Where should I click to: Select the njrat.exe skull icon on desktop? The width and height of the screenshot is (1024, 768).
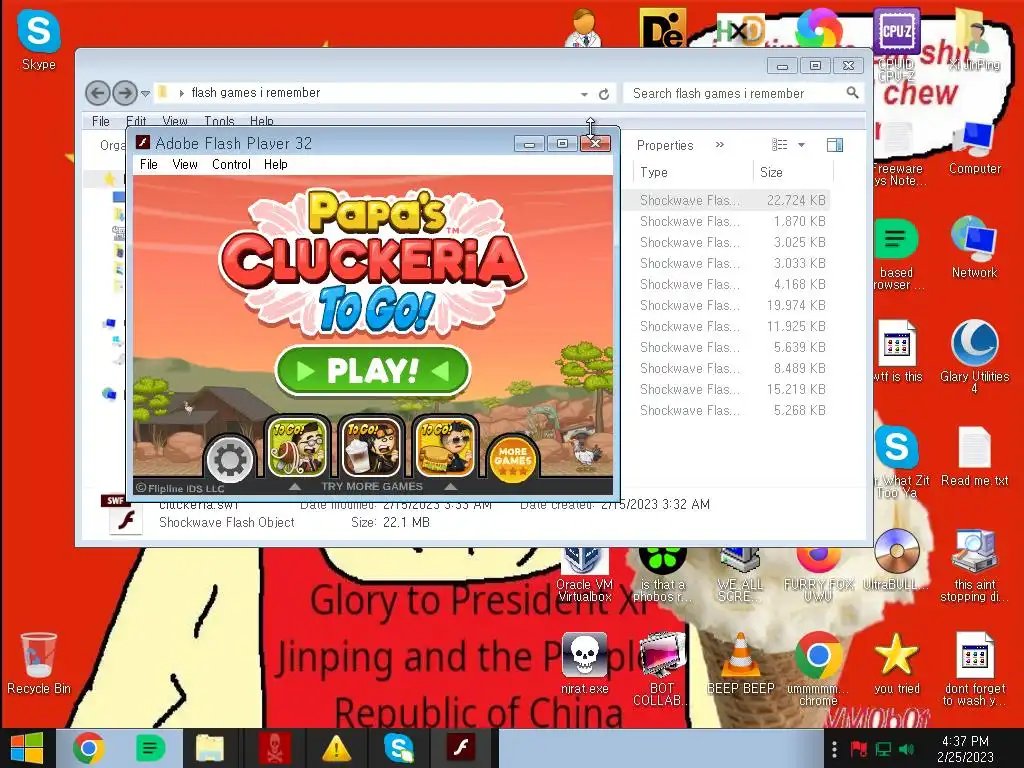pyautogui.click(x=584, y=664)
